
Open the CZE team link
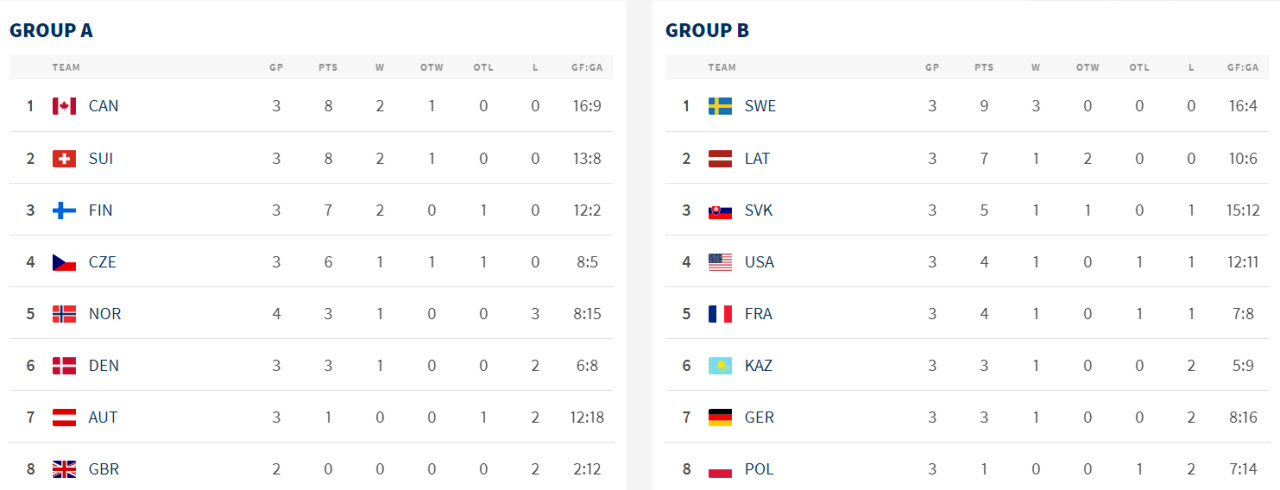tap(102, 262)
